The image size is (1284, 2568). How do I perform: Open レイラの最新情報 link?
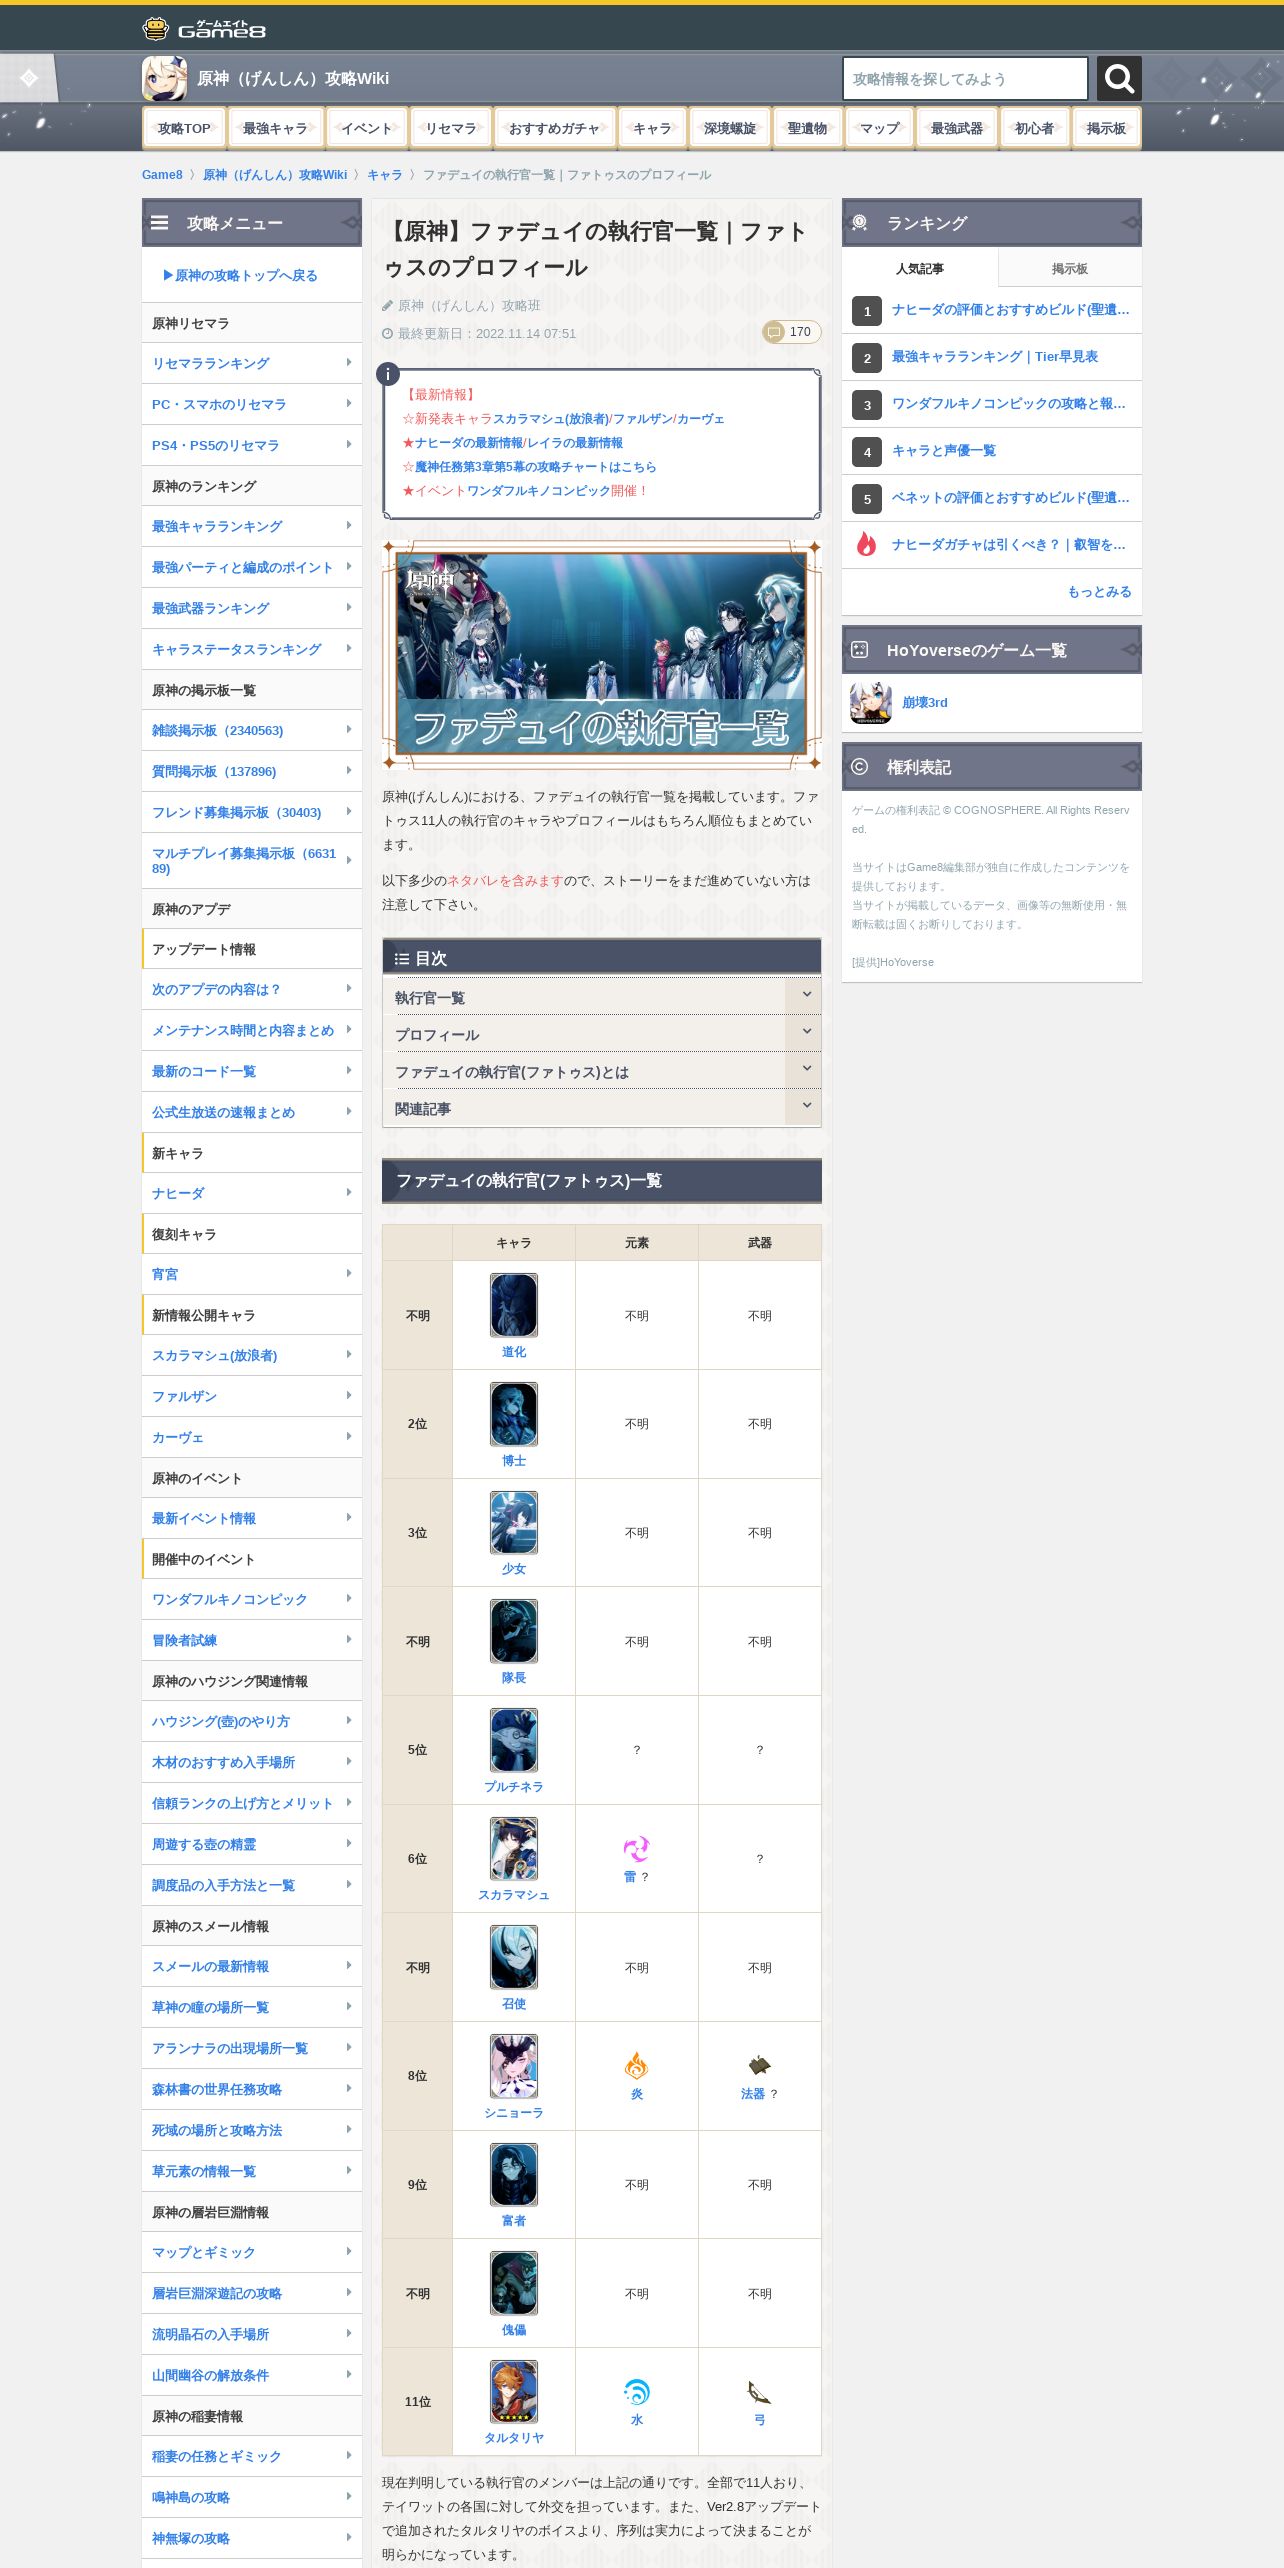(x=575, y=443)
